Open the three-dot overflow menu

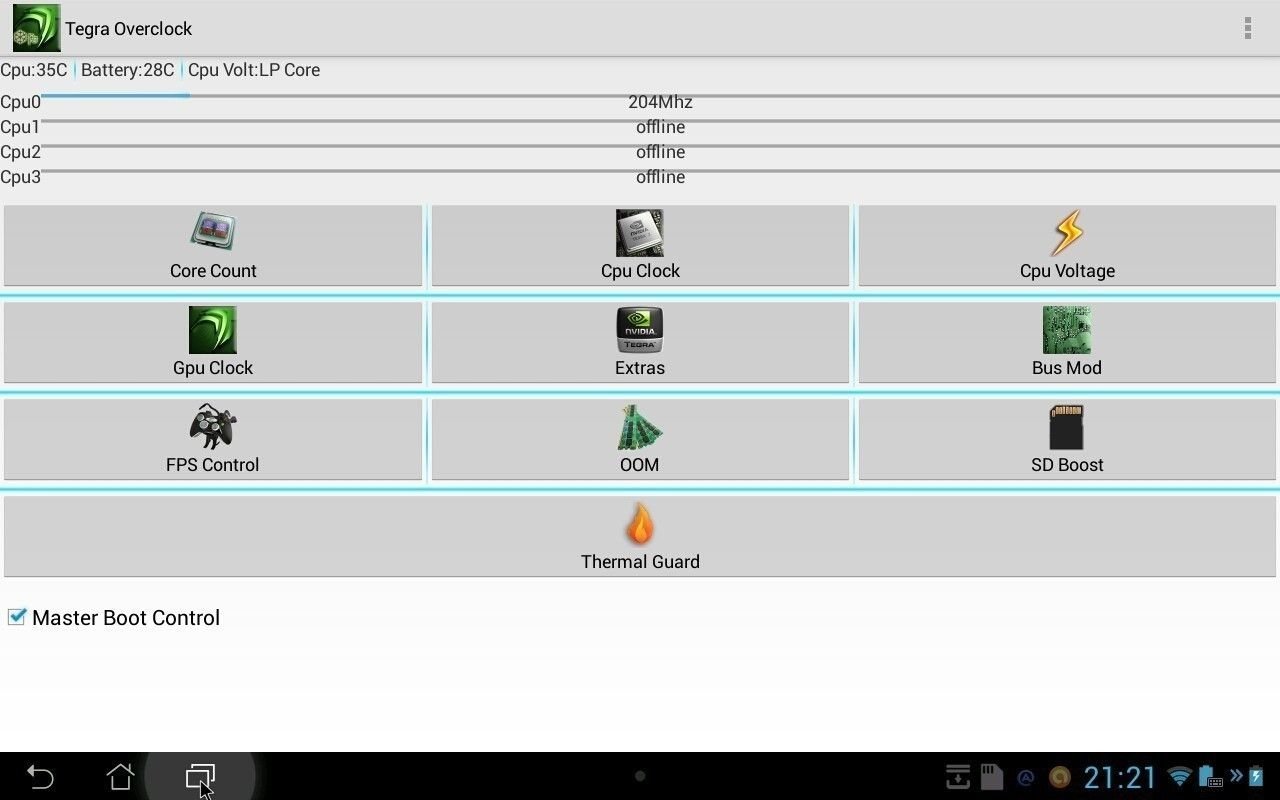[x=1248, y=28]
